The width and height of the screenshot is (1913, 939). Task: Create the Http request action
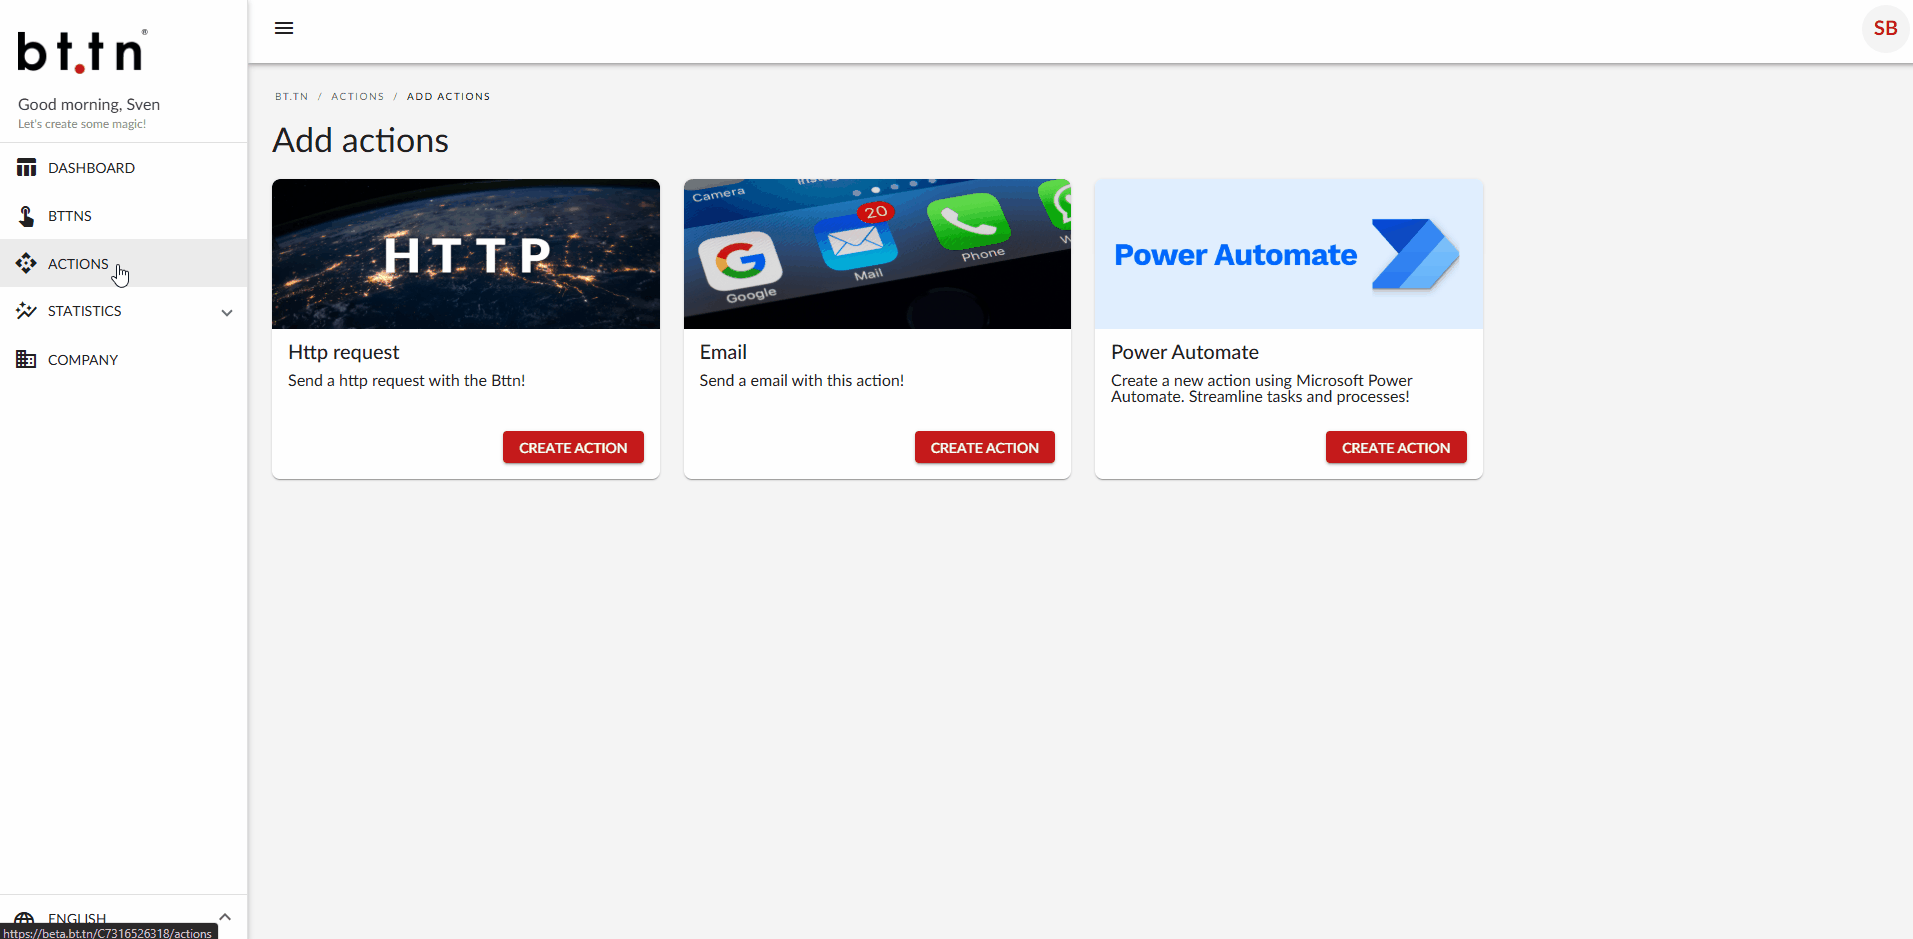pyautogui.click(x=573, y=447)
